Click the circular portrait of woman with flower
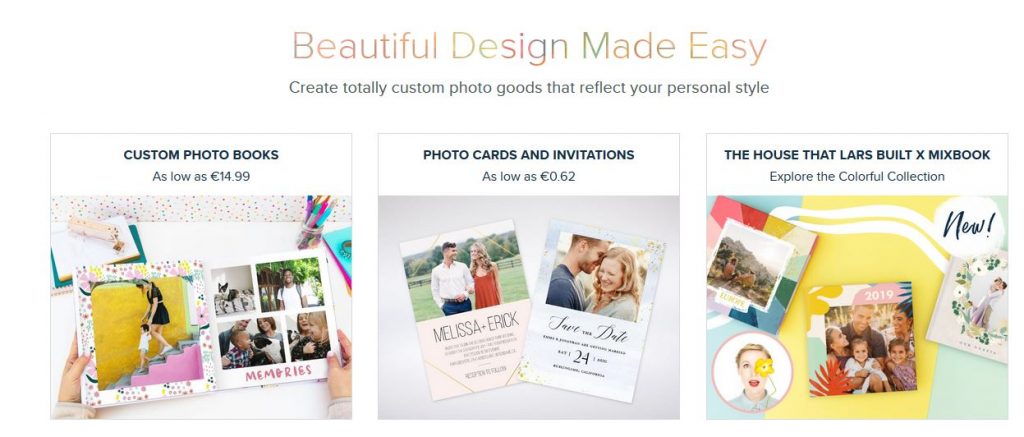1024x437 pixels. (752, 371)
